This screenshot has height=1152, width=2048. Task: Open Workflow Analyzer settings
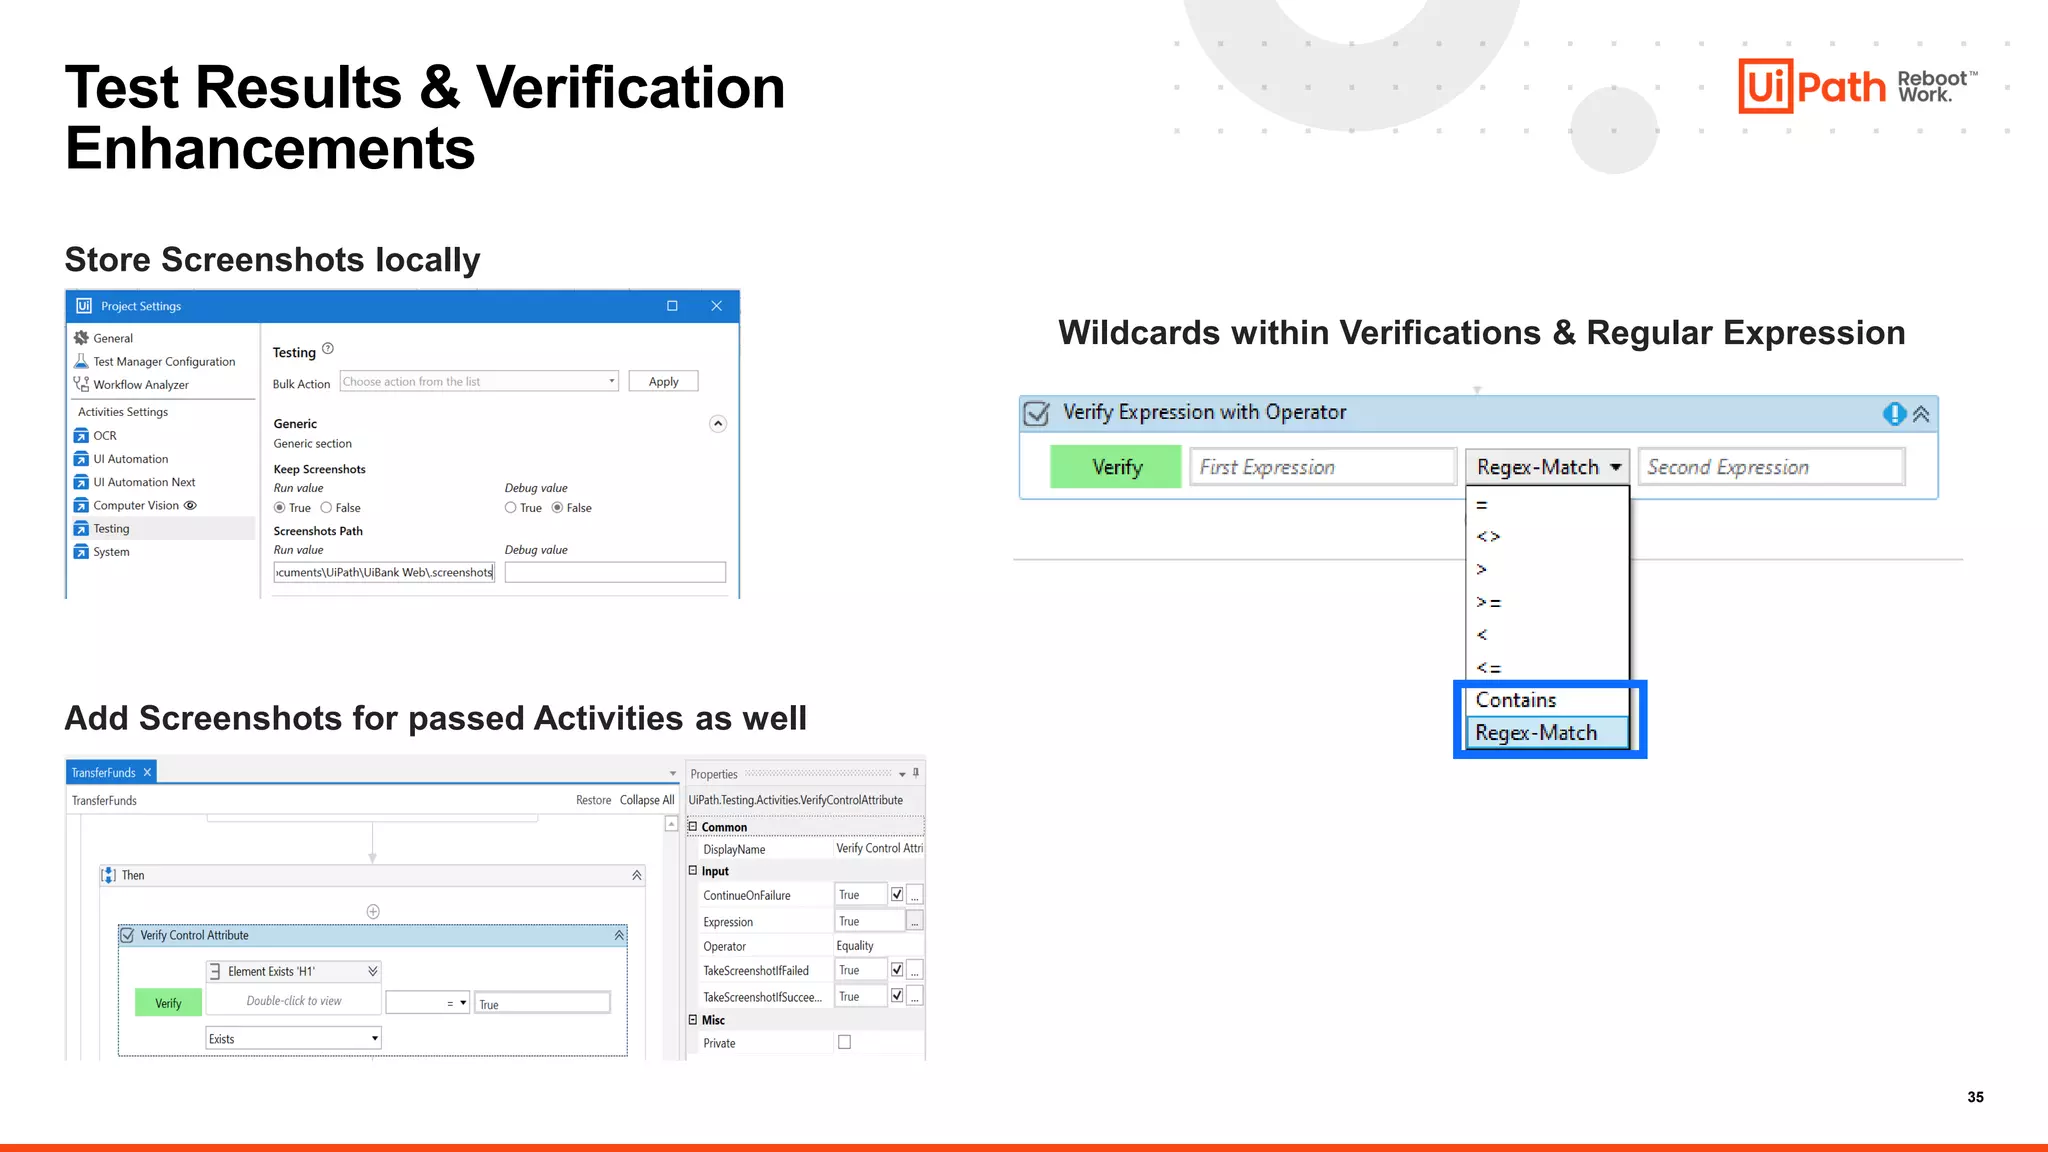[x=141, y=385]
